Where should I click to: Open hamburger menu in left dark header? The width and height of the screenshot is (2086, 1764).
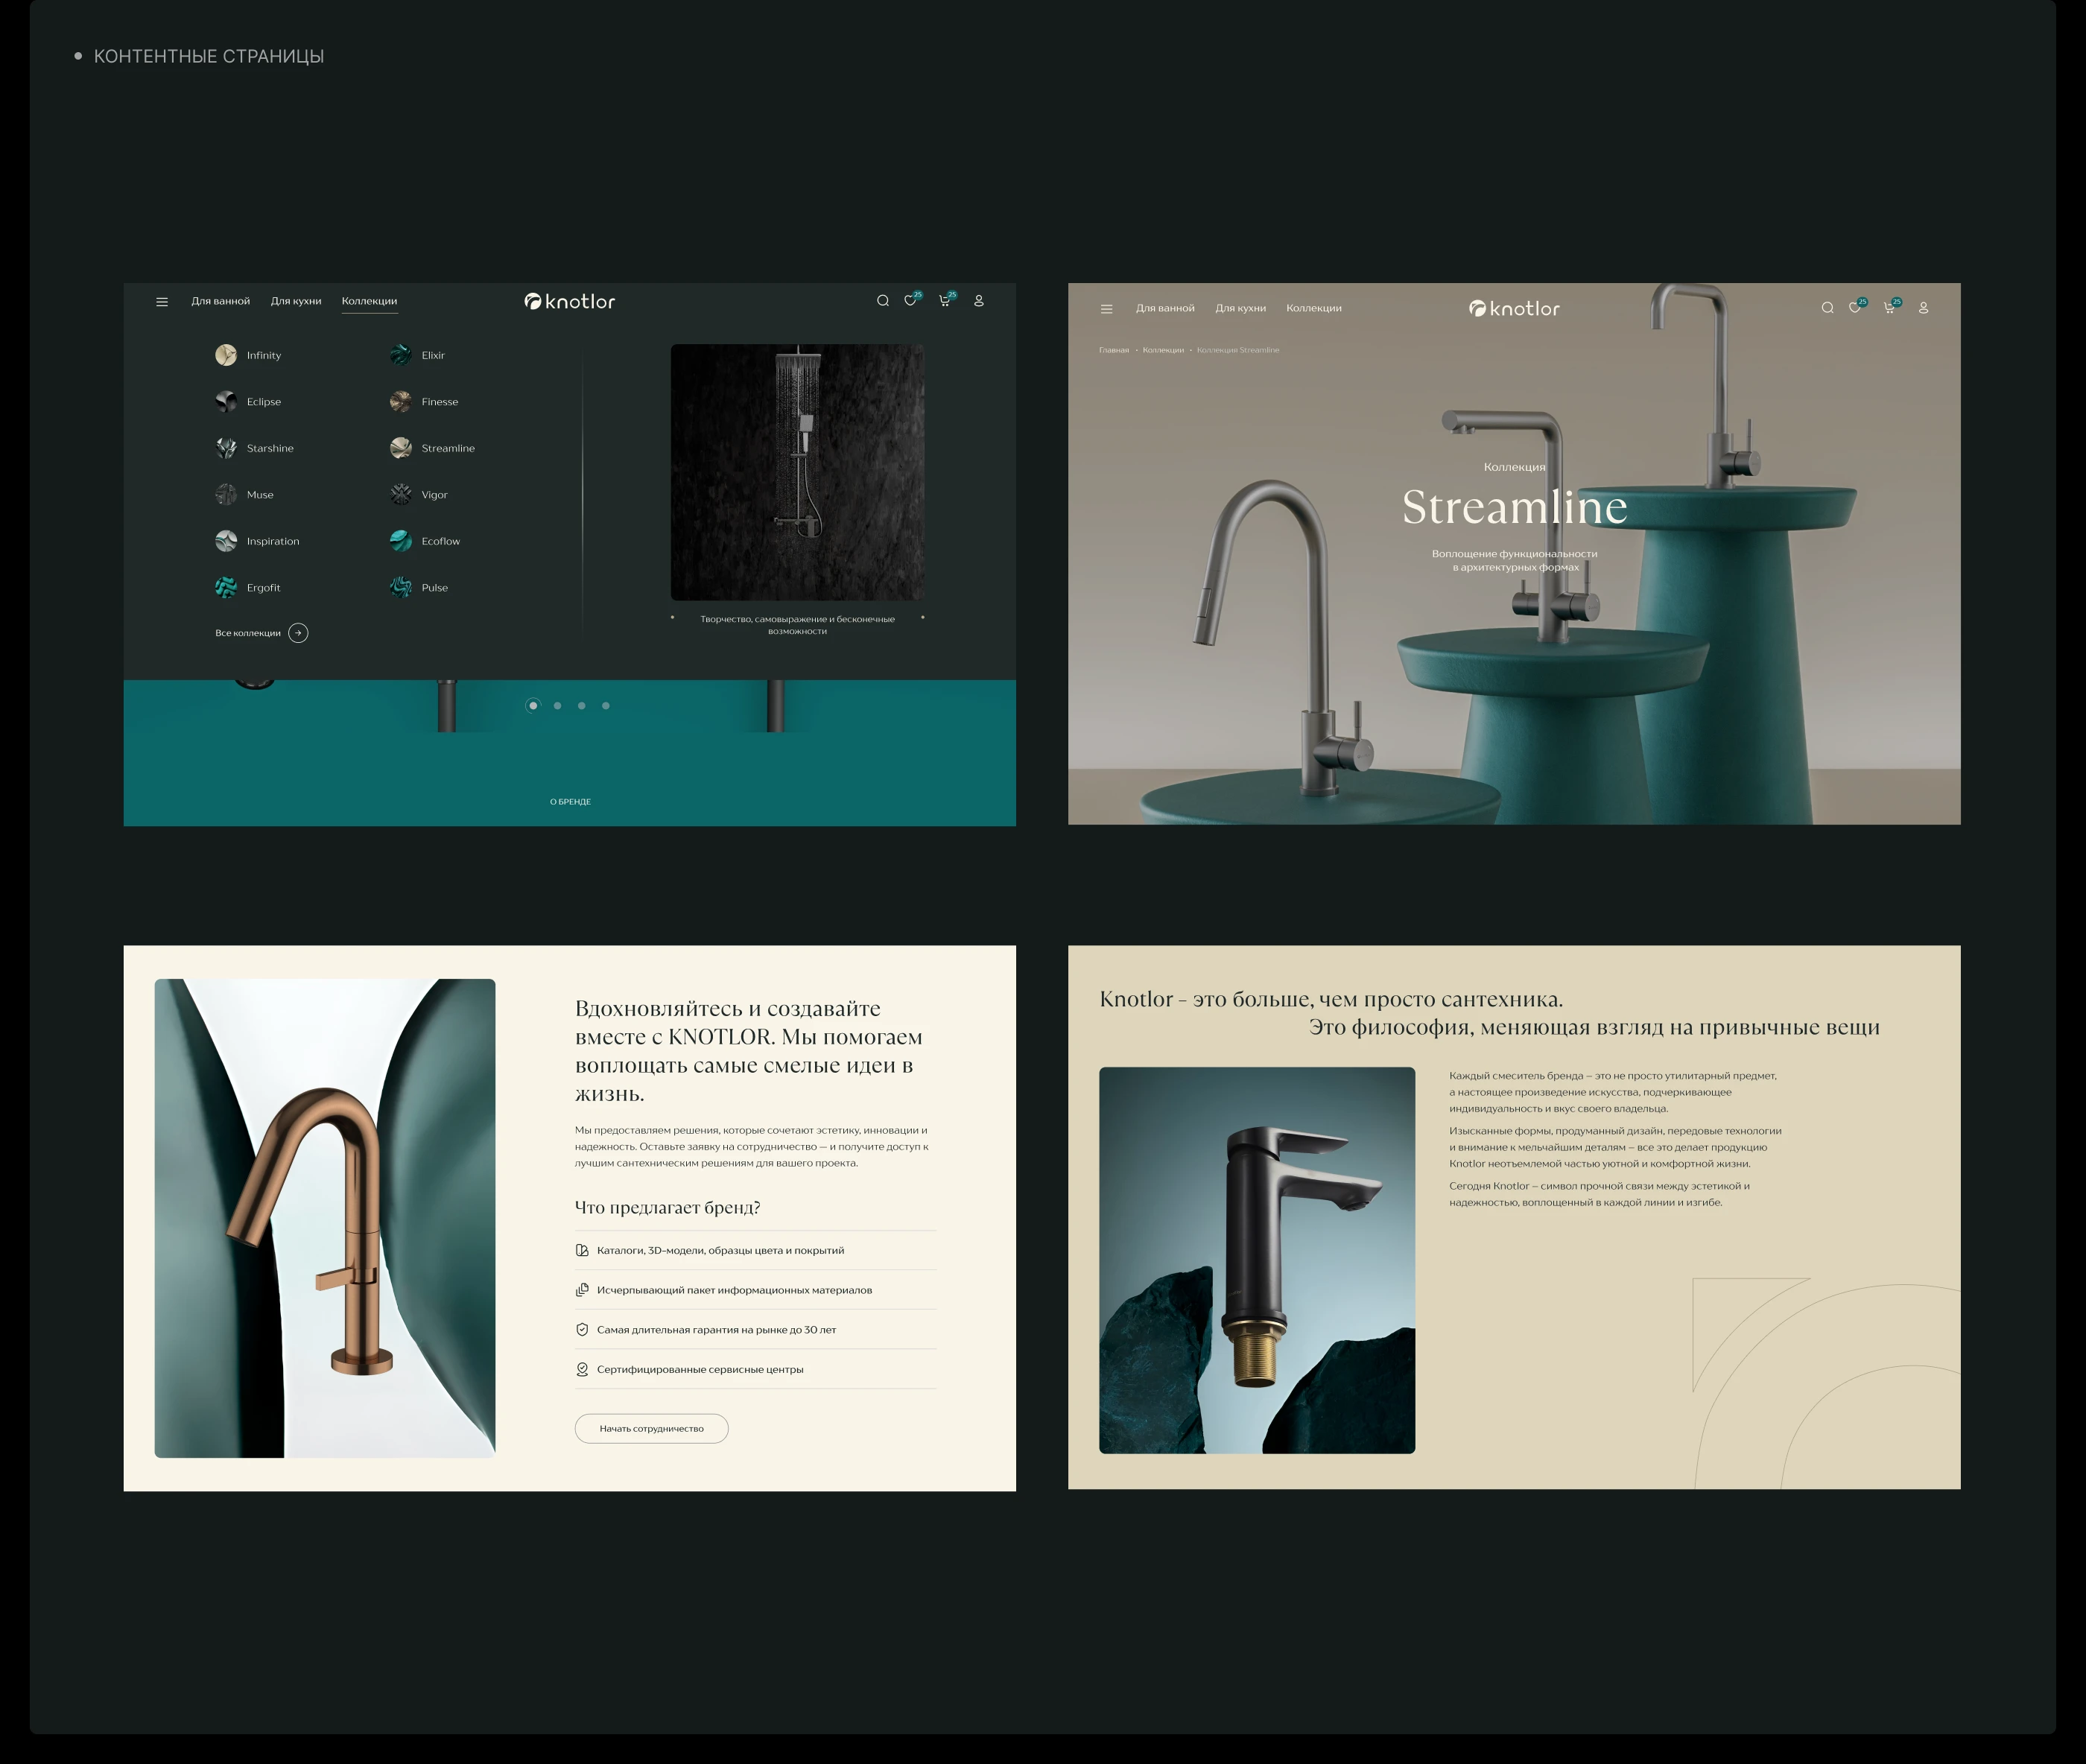pos(162,301)
